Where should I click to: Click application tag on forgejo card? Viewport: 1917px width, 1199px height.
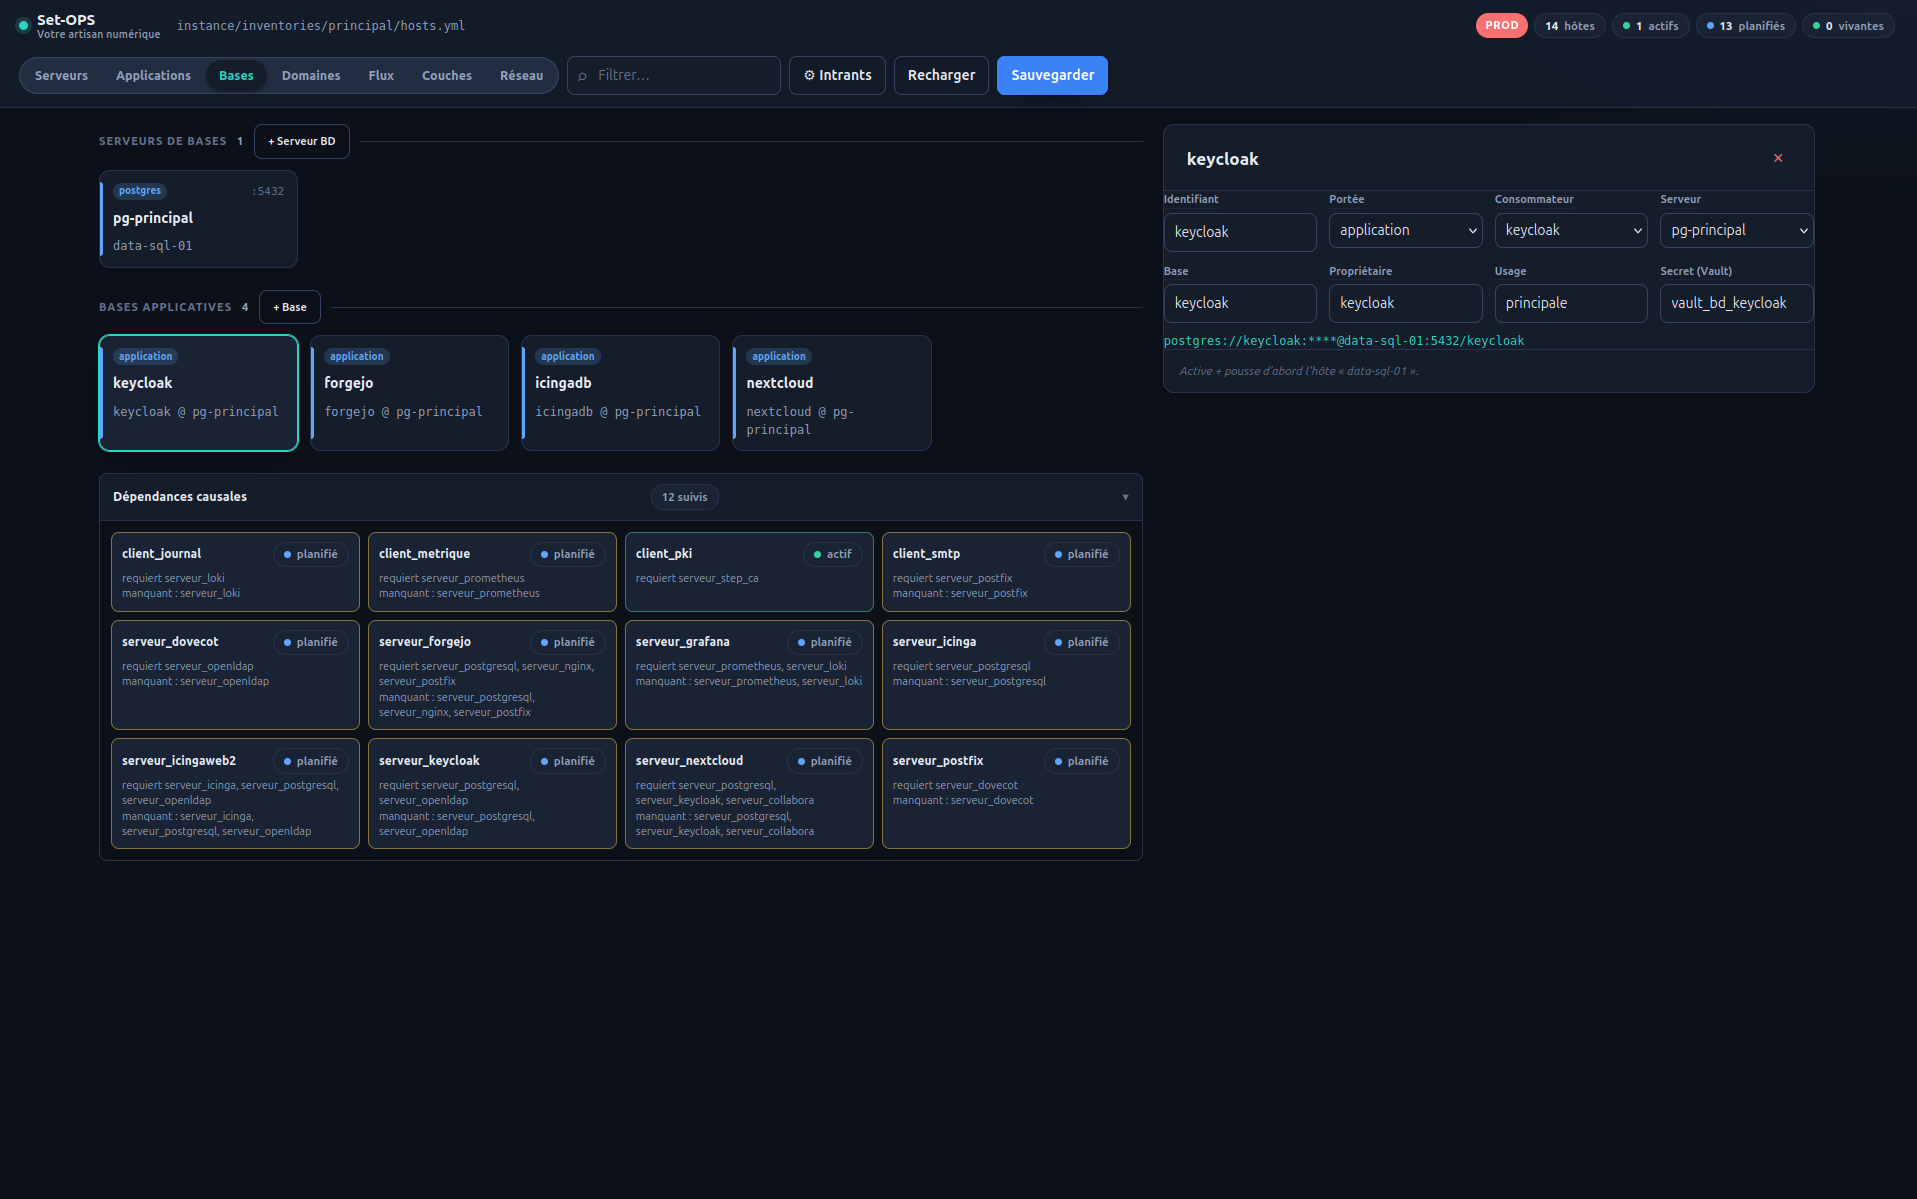[x=356, y=357]
